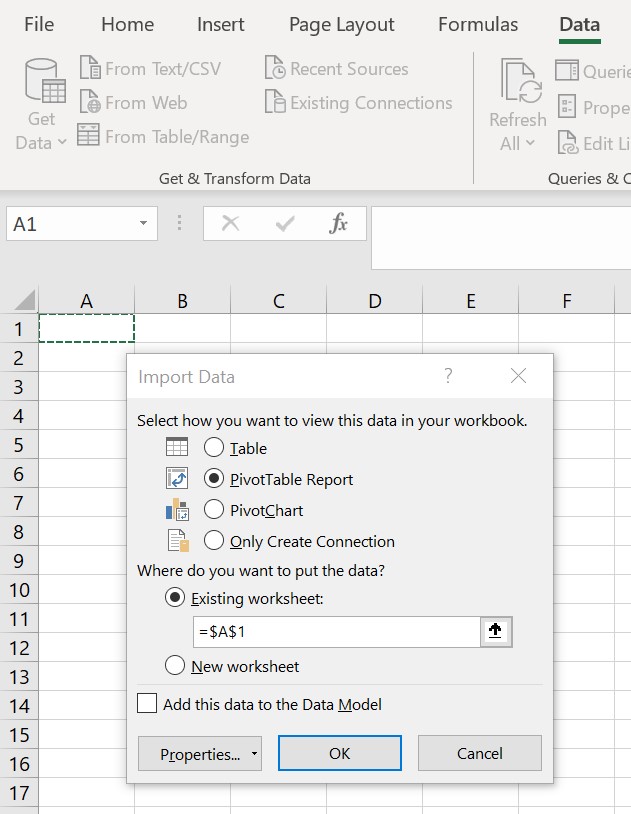Click the Insert Function fx icon
This screenshot has height=814, width=631.
338,224
